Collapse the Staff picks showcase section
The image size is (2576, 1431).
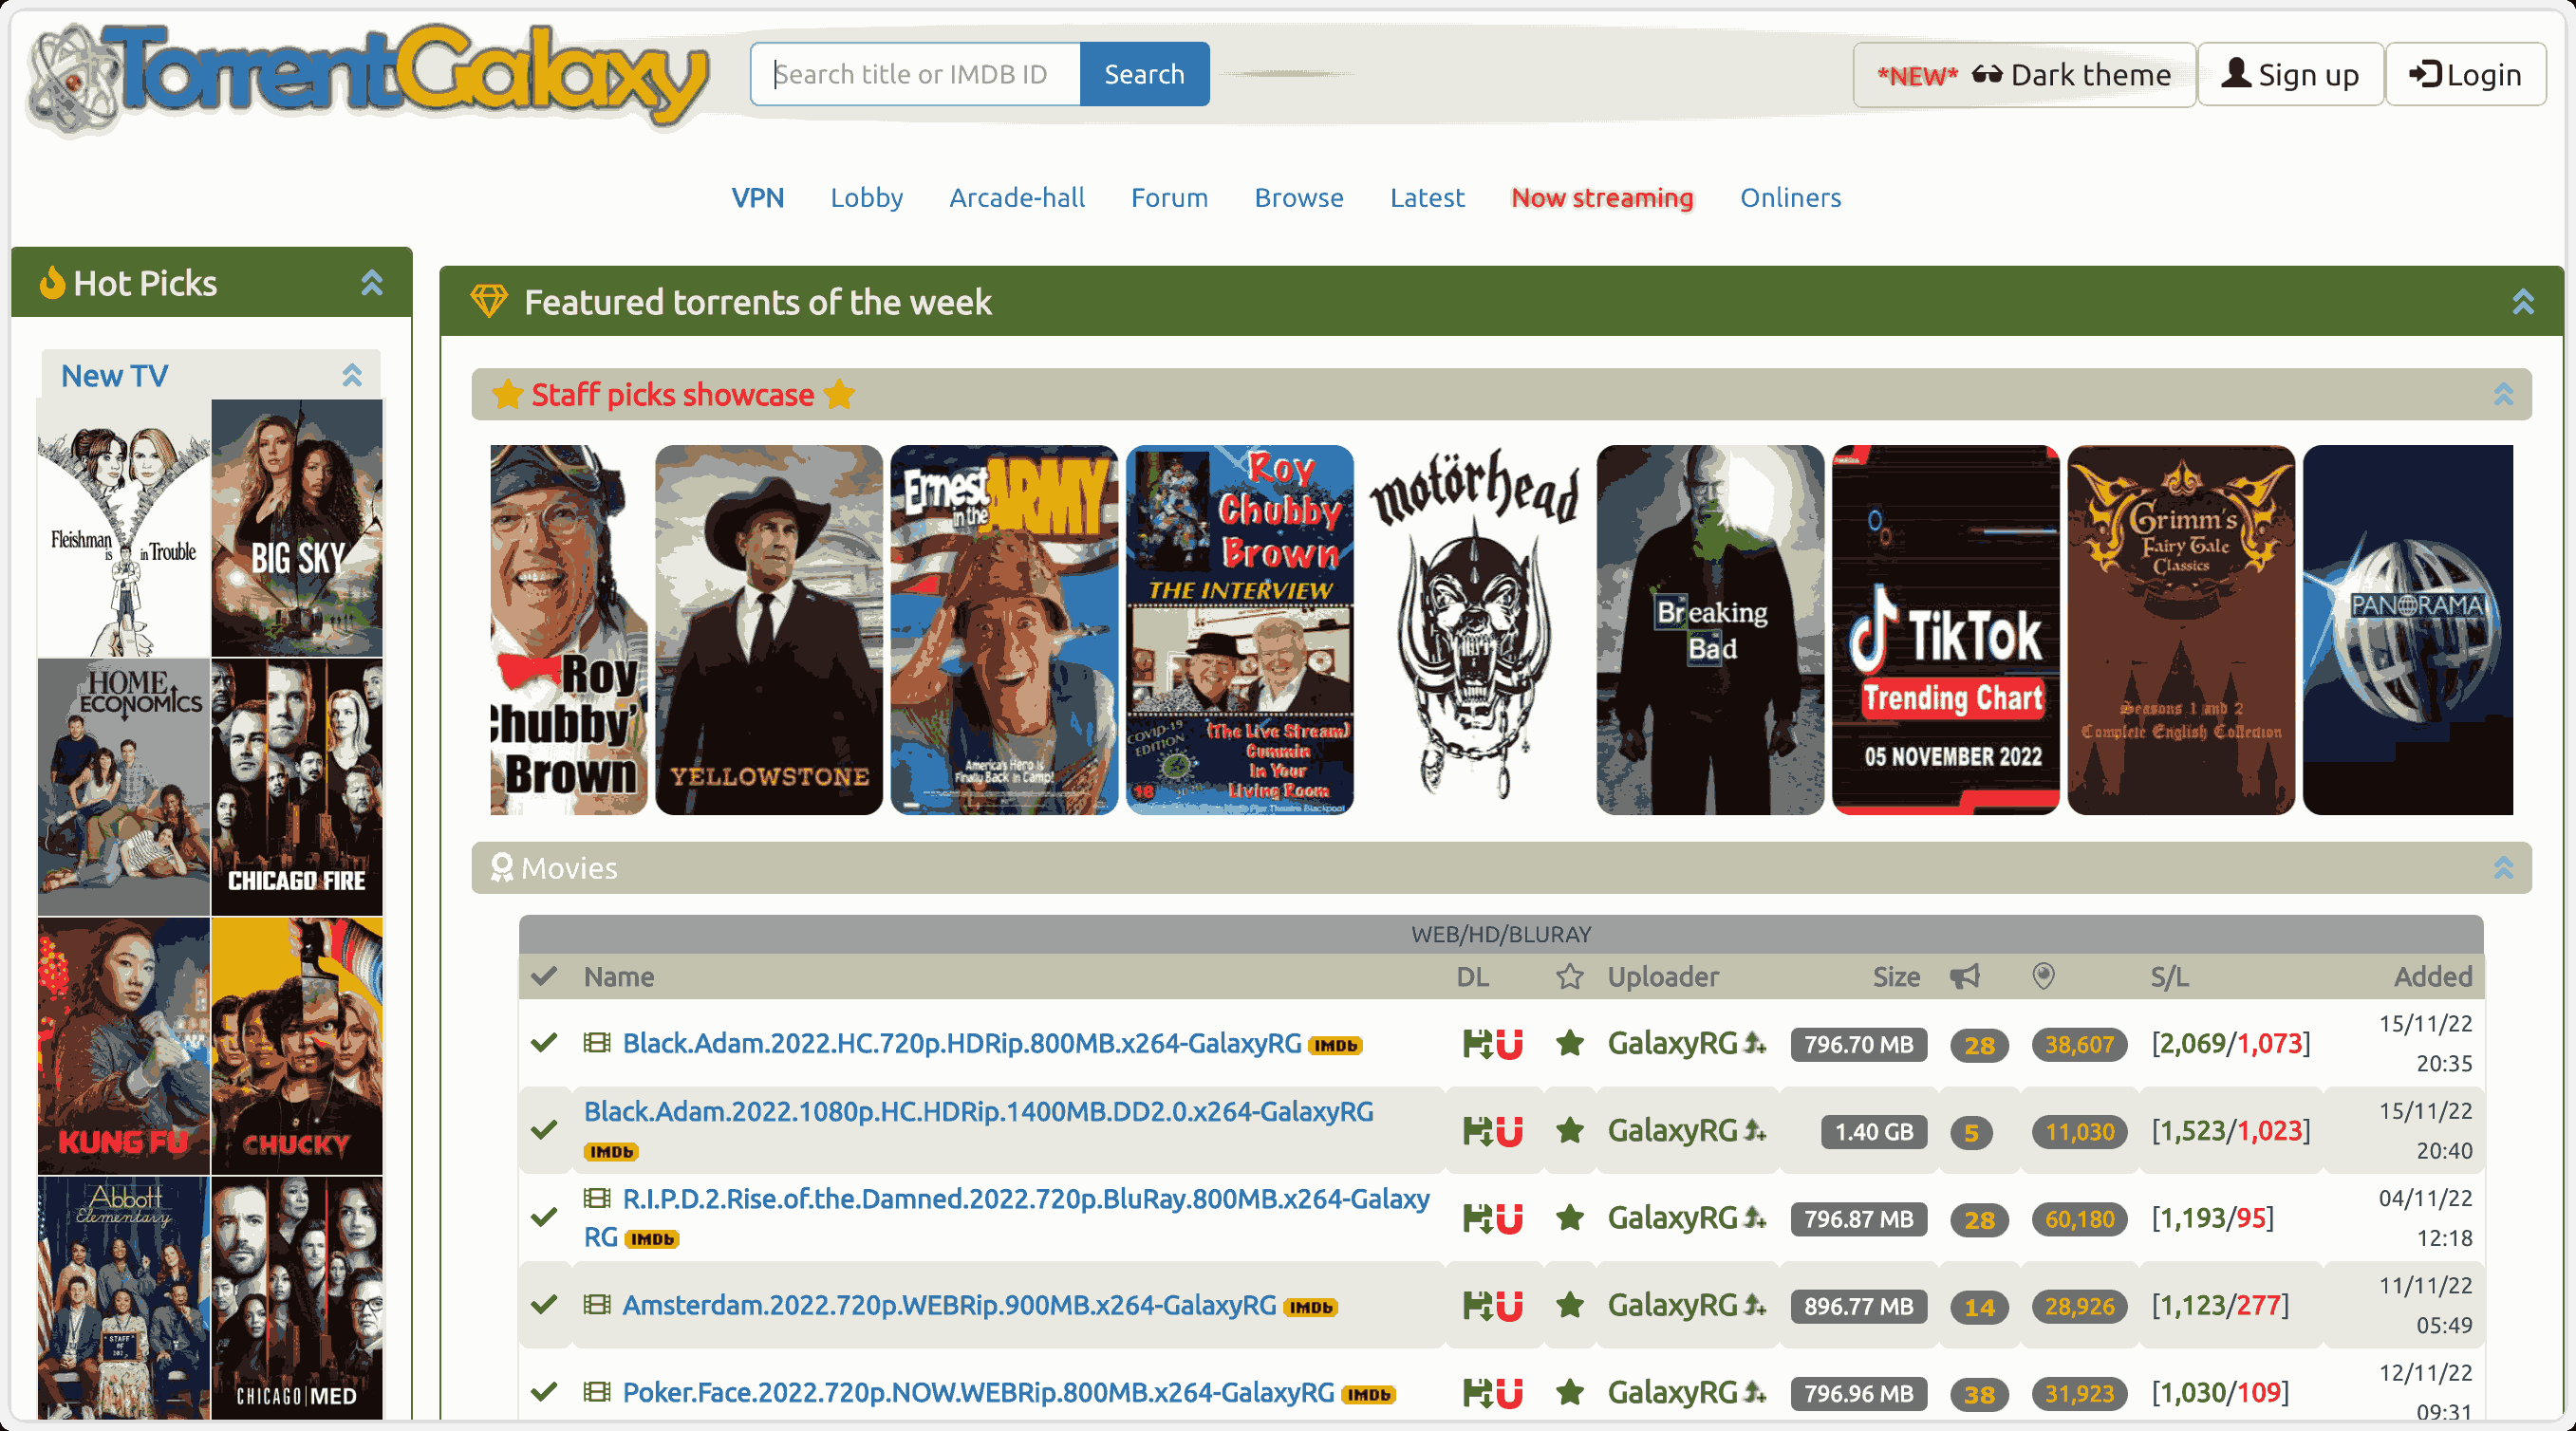(x=2503, y=395)
